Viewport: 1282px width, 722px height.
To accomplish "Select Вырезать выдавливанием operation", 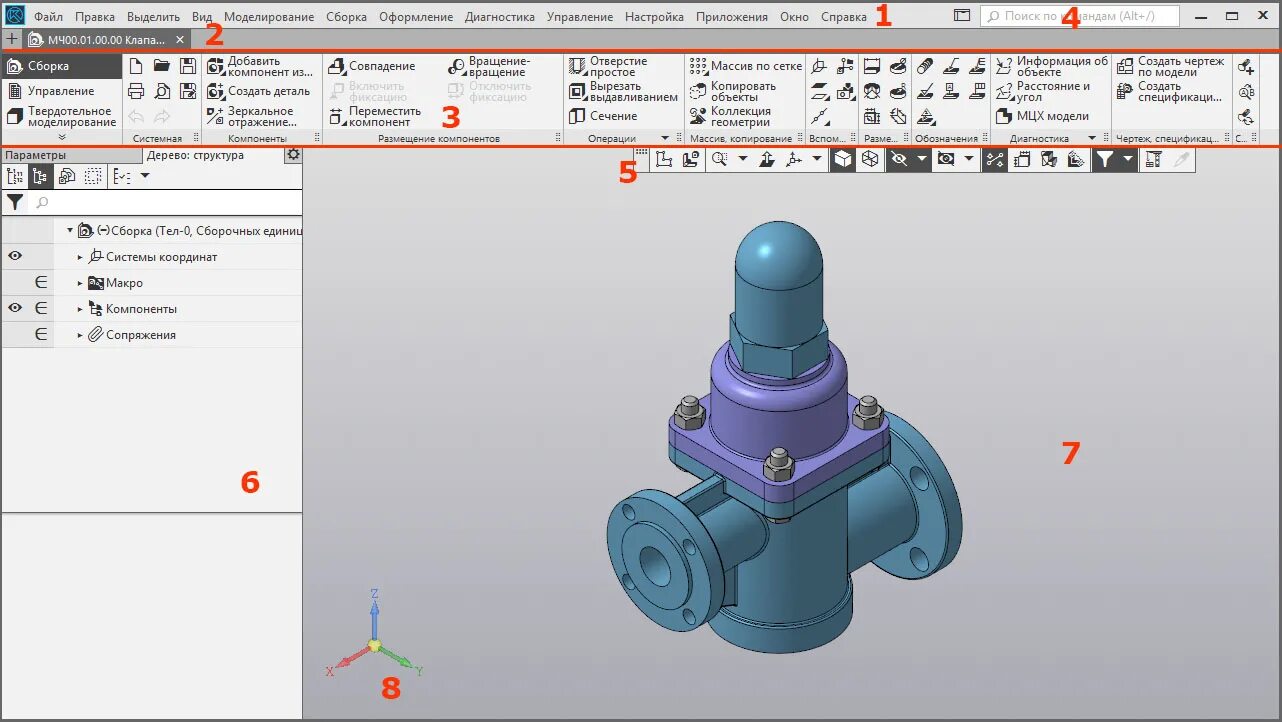I will click(624, 91).
